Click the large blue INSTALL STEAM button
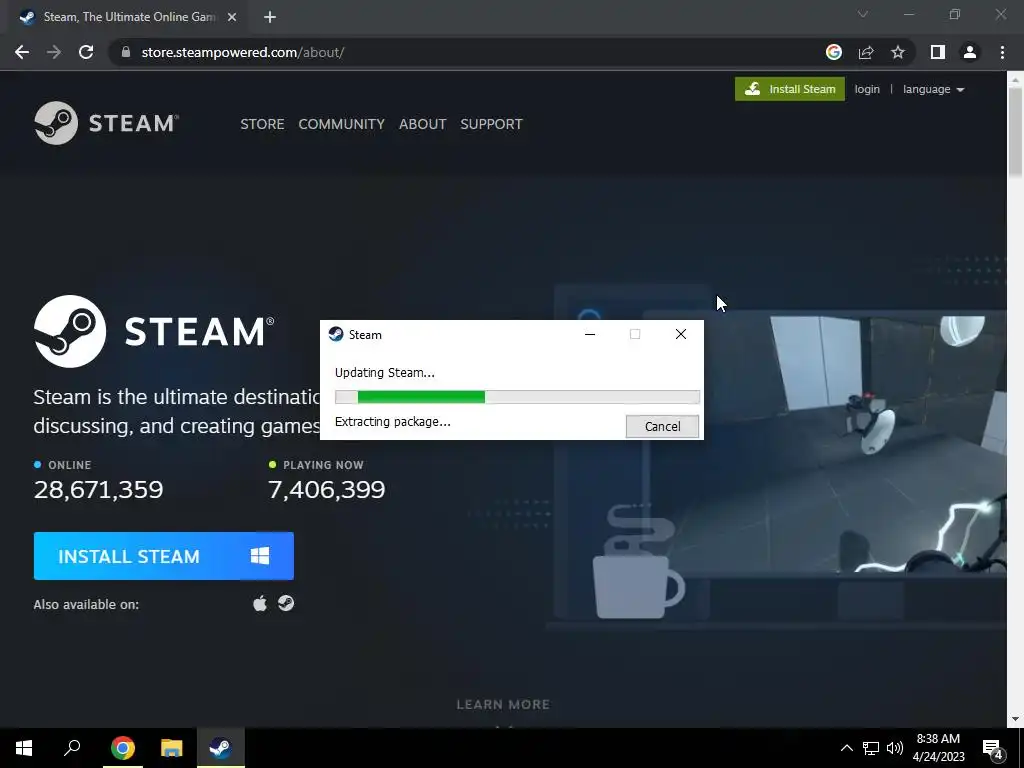 [164, 556]
